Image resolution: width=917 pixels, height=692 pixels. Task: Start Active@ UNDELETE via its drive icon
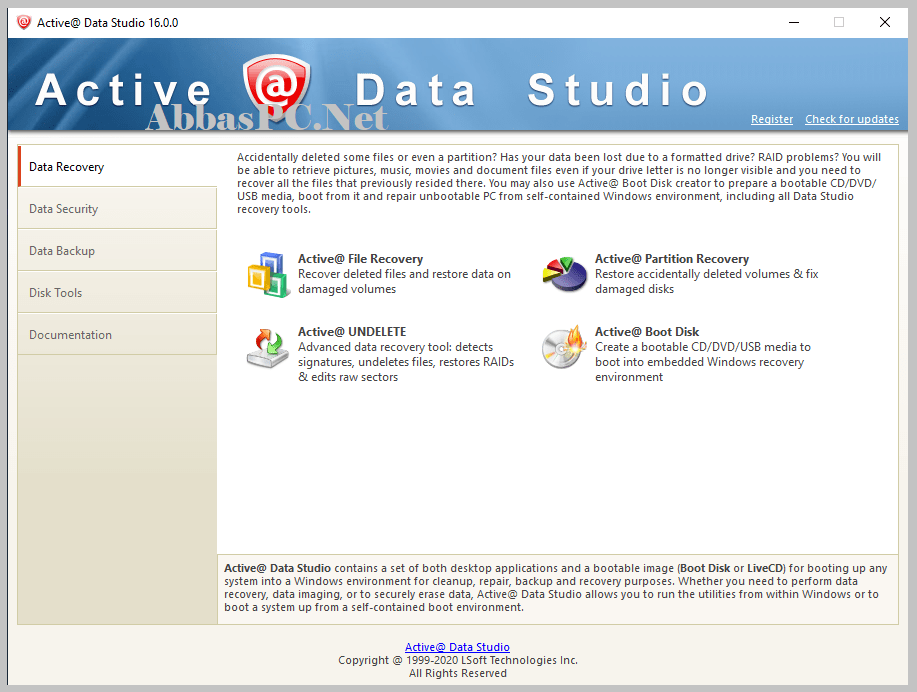pos(268,348)
